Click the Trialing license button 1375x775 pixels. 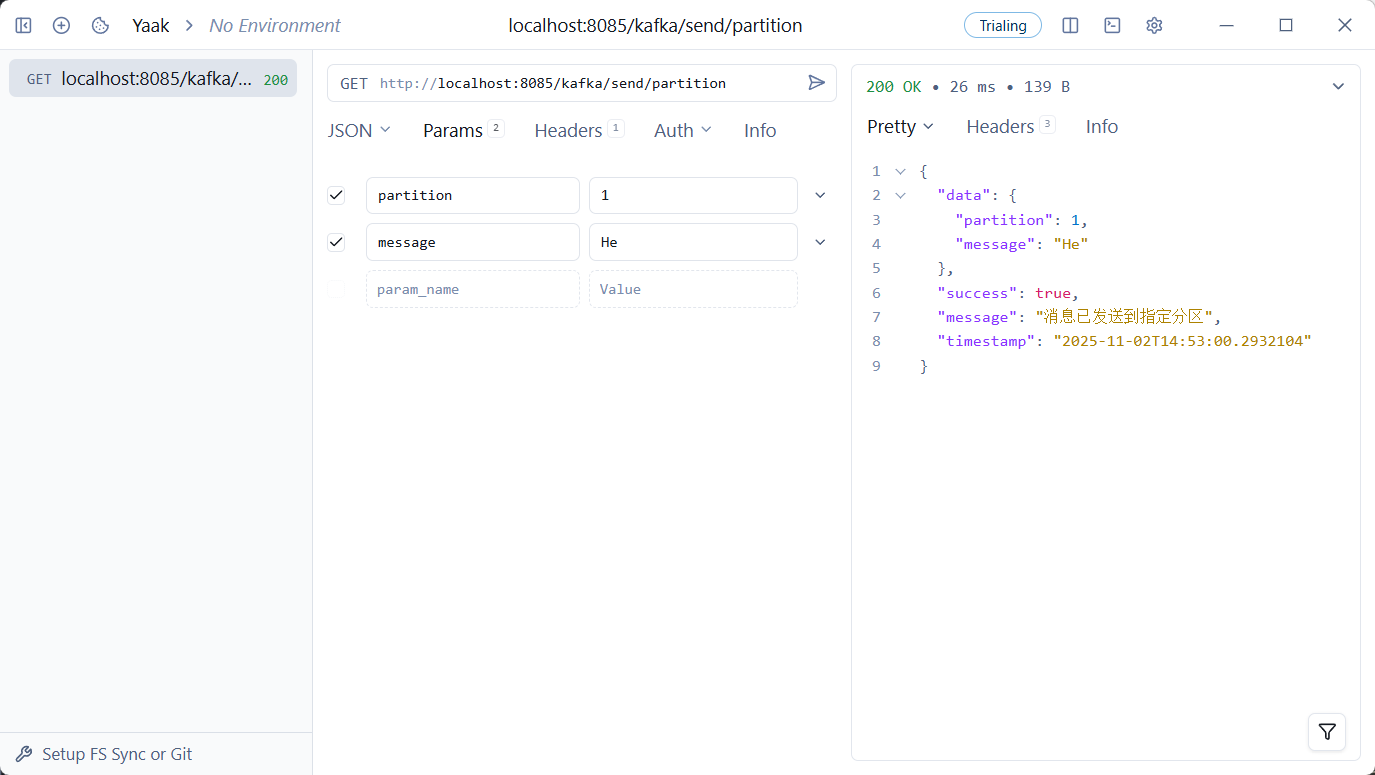1002,25
